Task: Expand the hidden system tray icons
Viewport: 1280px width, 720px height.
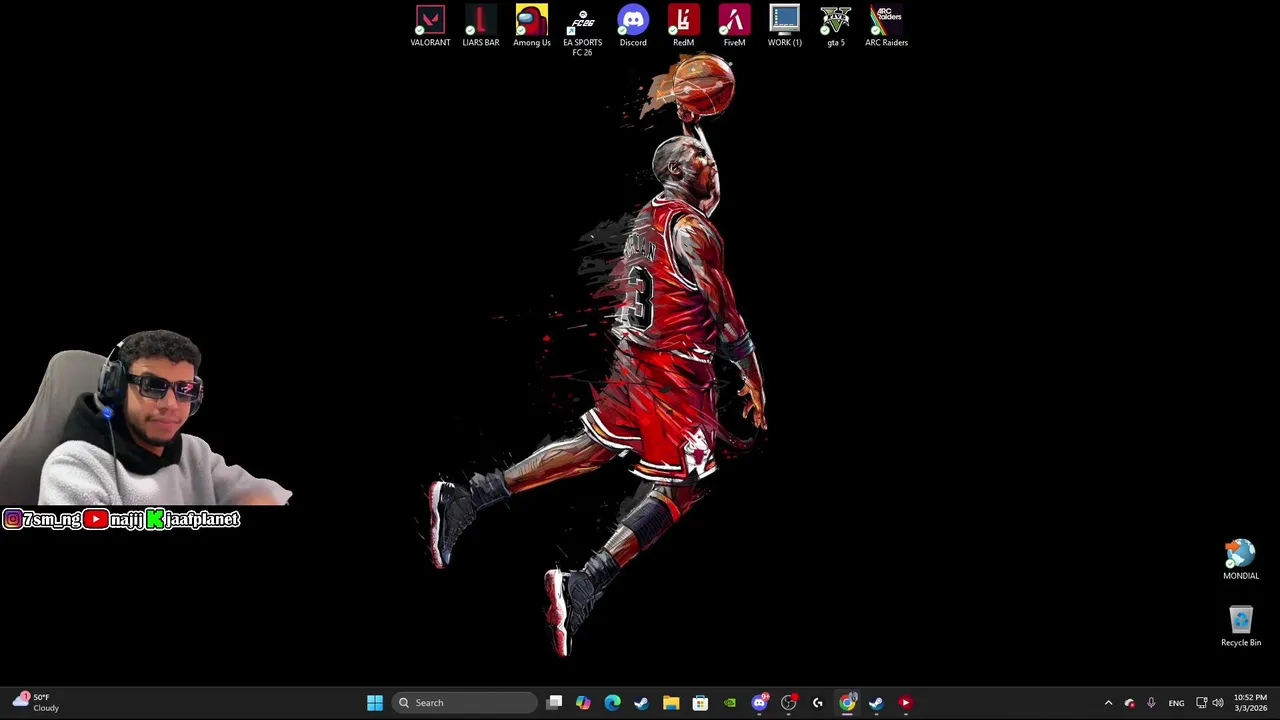Action: (1108, 703)
